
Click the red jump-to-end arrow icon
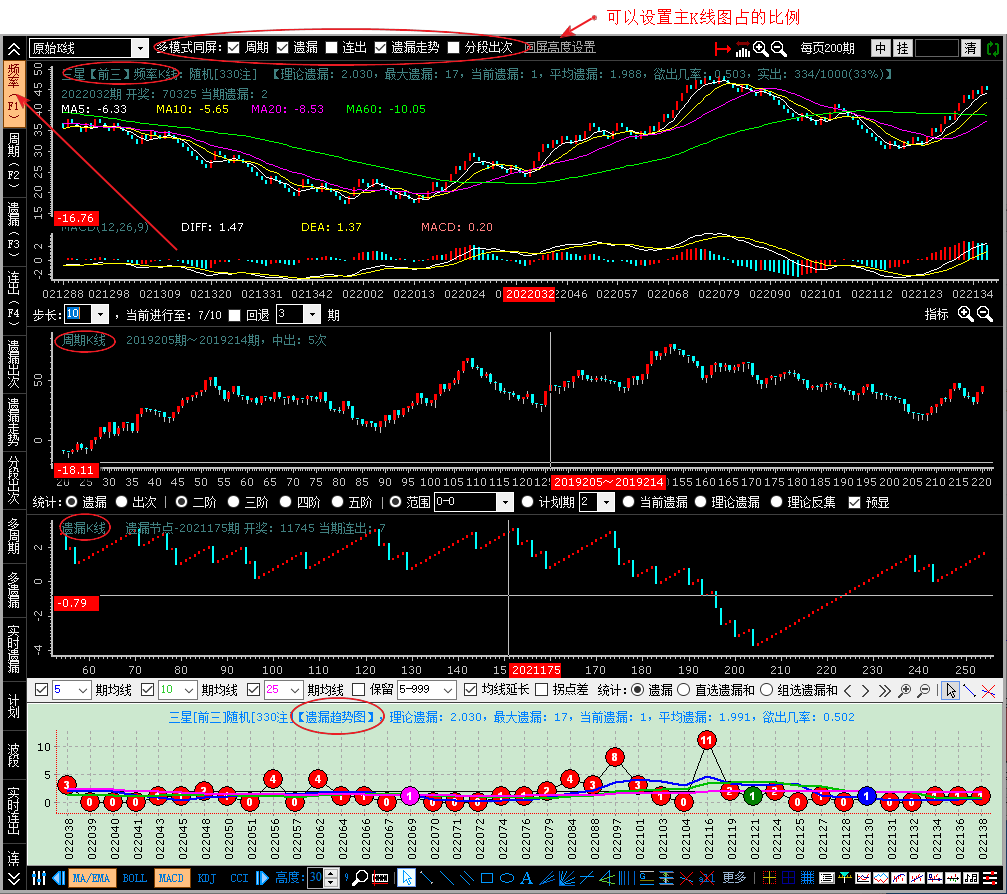(722, 48)
